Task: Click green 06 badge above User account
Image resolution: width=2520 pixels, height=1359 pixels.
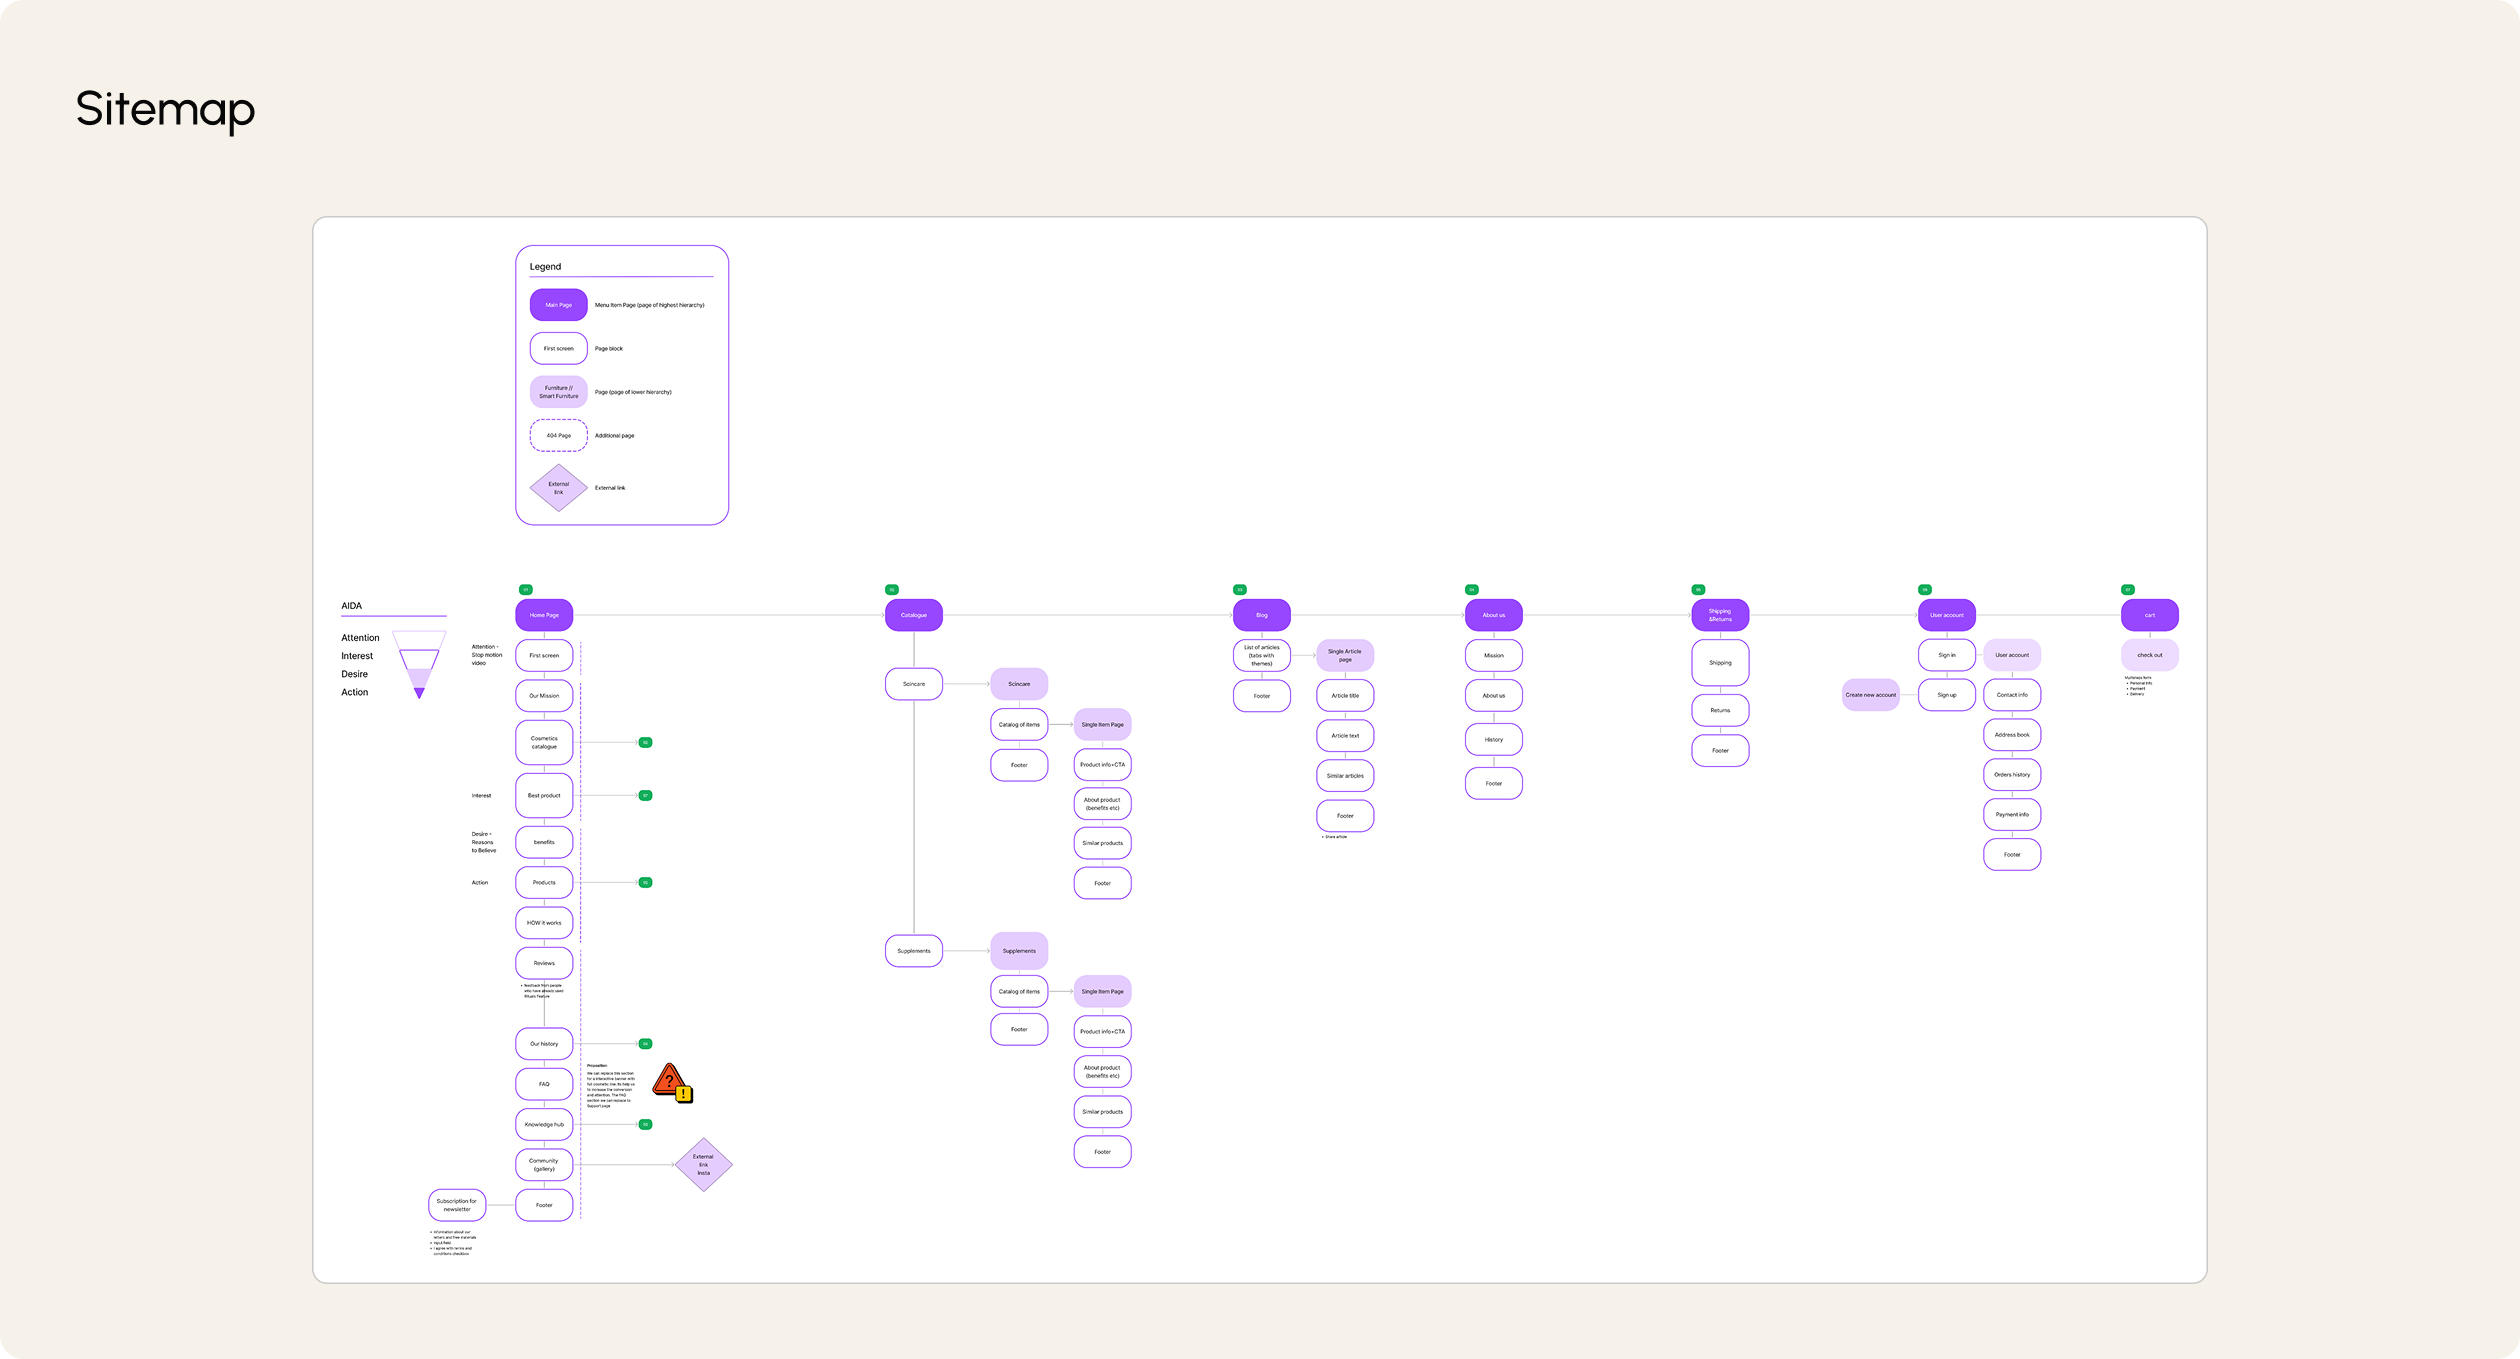Action: (1924, 590)
